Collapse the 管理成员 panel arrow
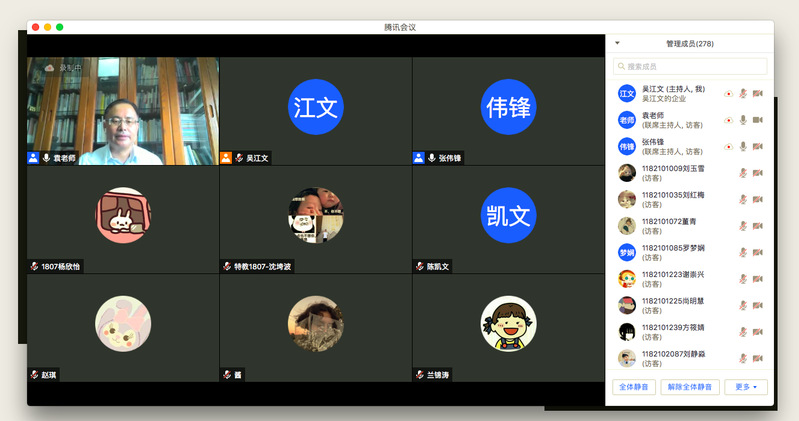Image resolution: width=799 pixels, height=421 pixels. 617,44
